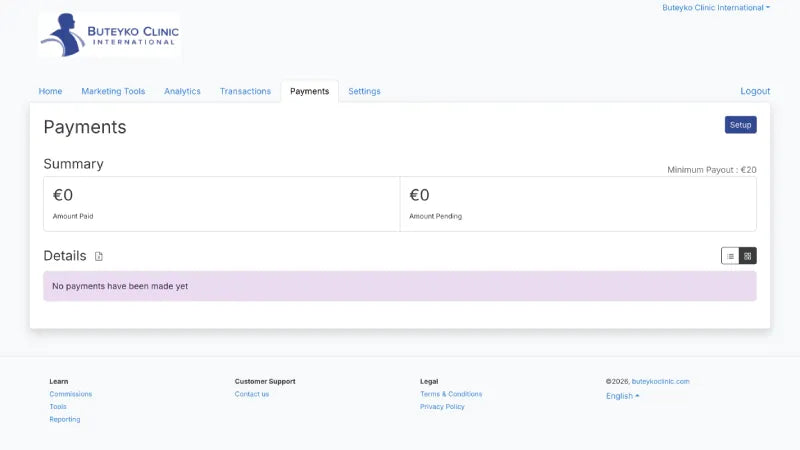The width and height of the screenshot is (800, 450).
Task: Open the Commissions footer link
Action: point(71,394)
